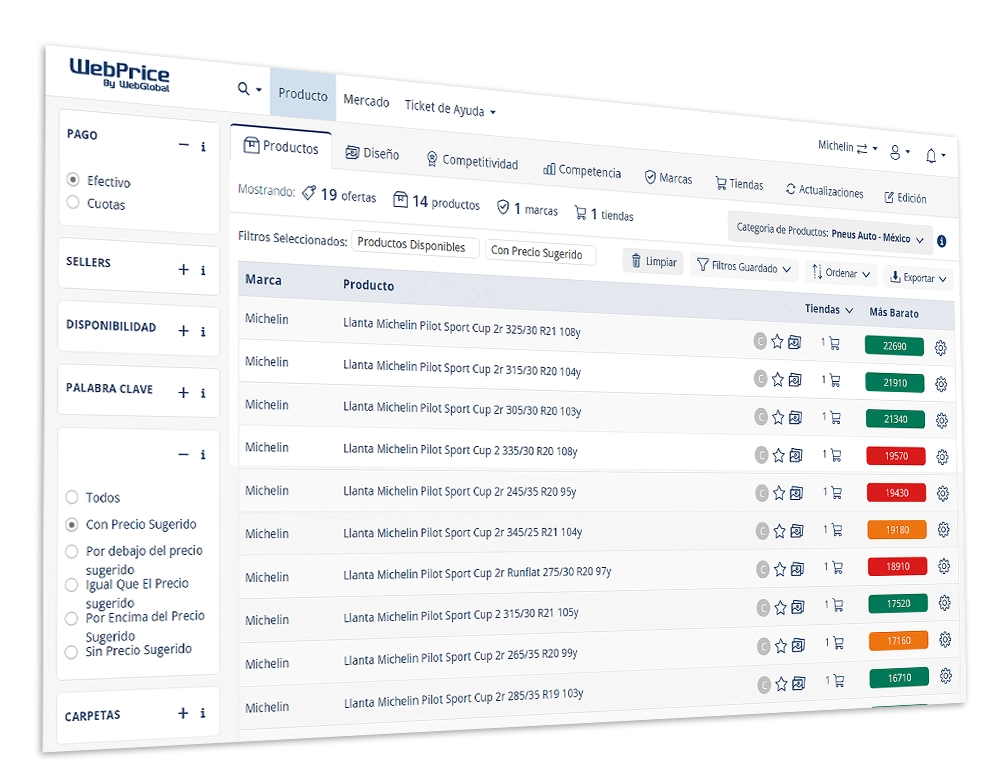This screenshot has width=1000, height=779.
Task: Switch to the Competencia tab
Action: (582, 170)
